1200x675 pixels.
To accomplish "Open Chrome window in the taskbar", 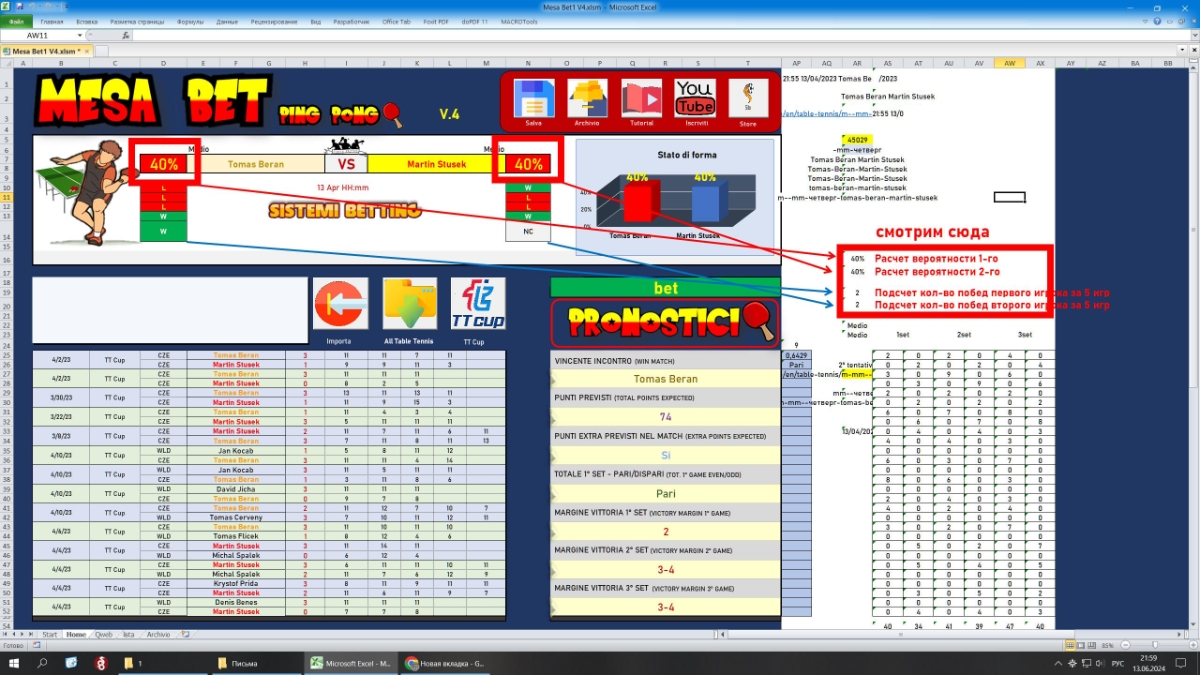I will (445, 663).
